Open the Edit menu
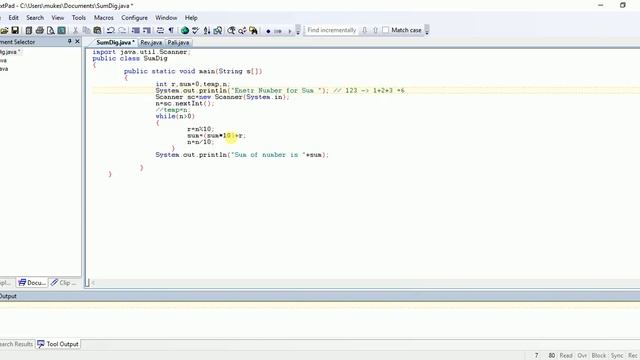Viewport: 640px width, 360px height. pos(13,18)
